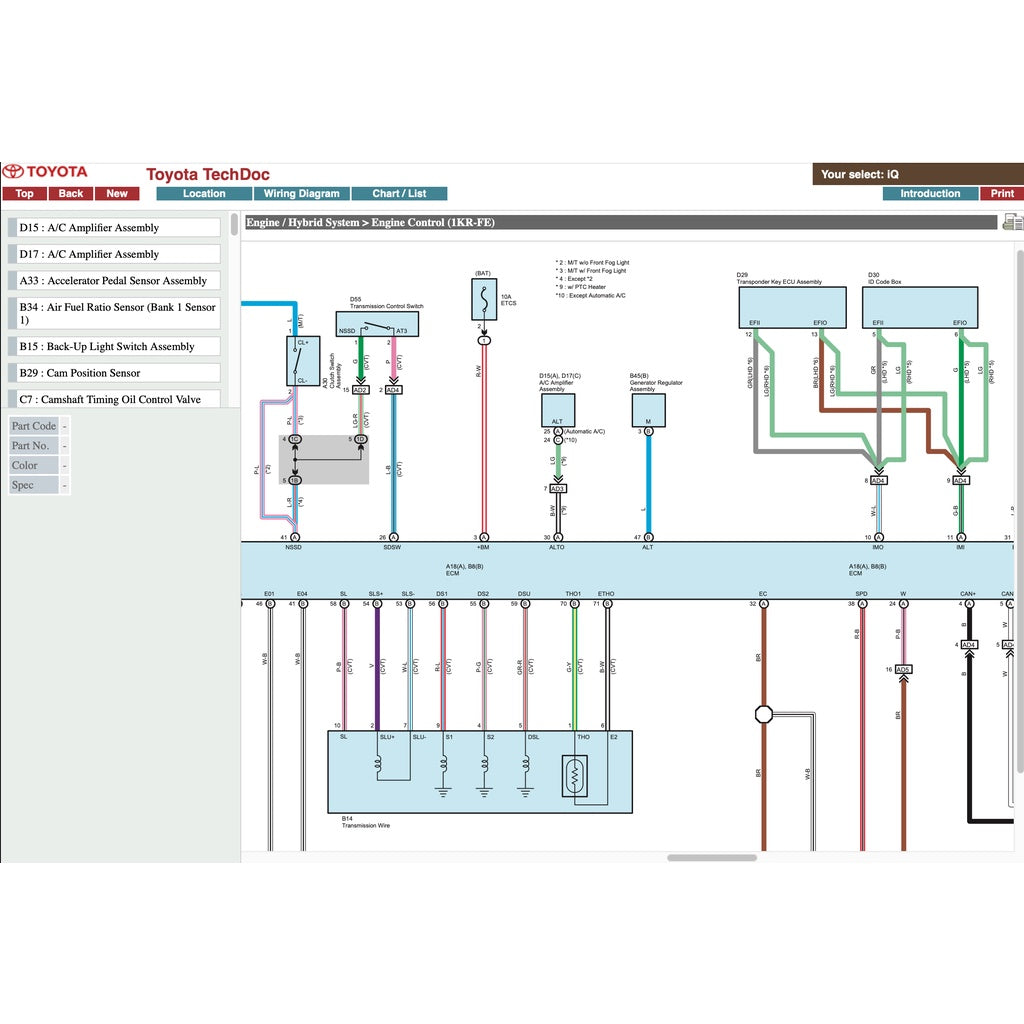Click the D55 Transmission Control Switch symbol
The height and width of the screenshot is (1024, 1024).
pos(378,324)
